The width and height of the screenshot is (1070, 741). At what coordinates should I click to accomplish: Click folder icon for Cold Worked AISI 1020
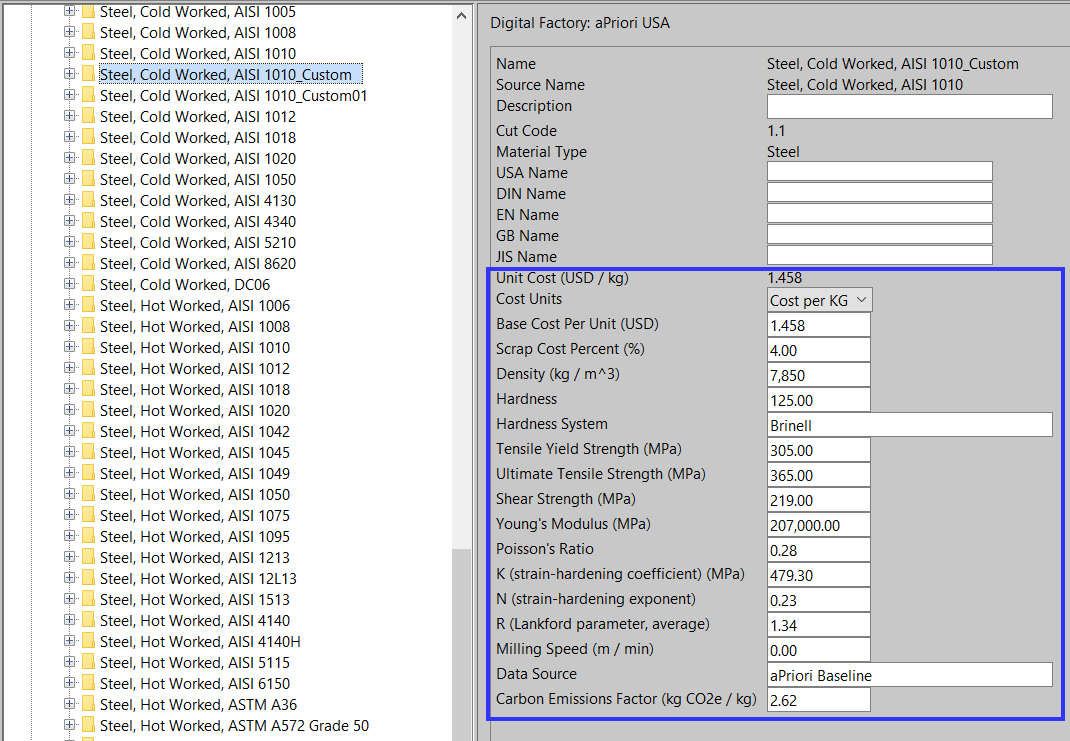click(88, 158)
